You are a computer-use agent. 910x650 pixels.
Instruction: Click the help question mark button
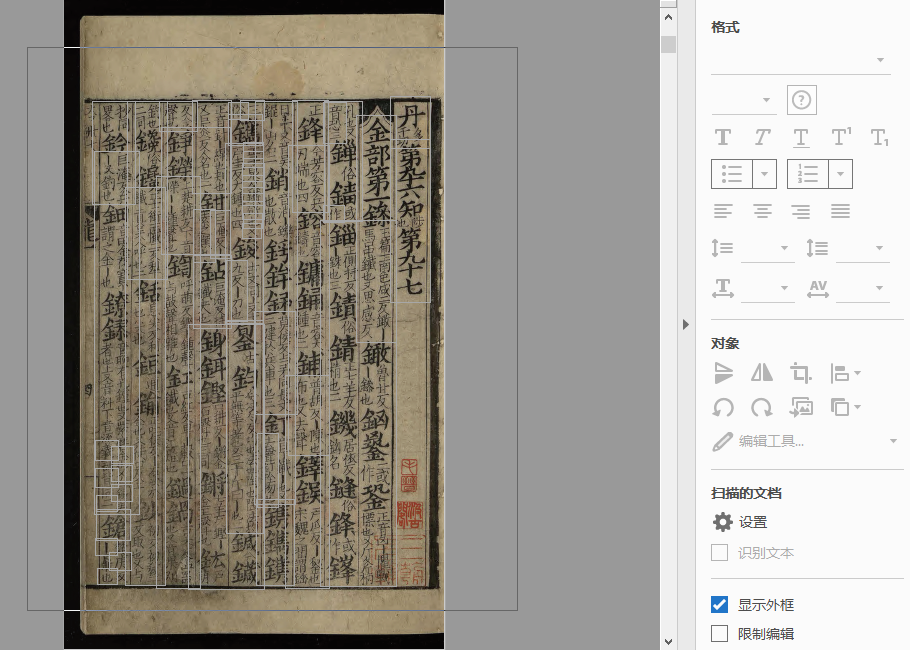[802, 100]
